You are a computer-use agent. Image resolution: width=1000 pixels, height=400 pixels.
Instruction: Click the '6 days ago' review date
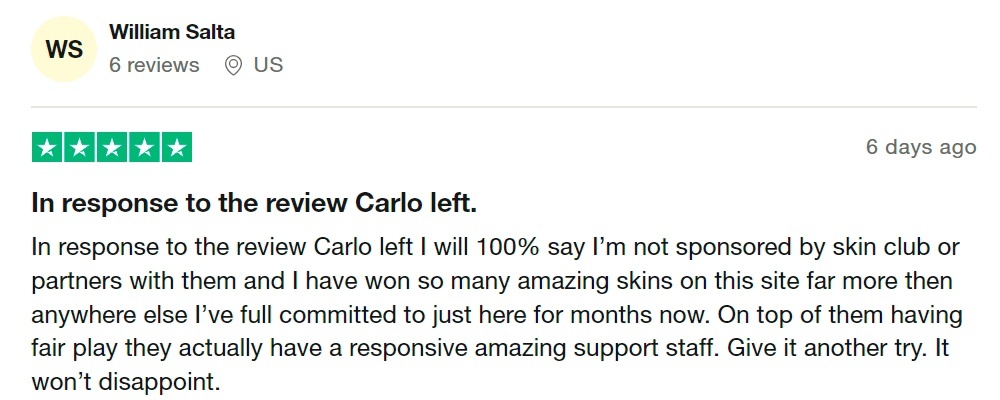(921, 147)
